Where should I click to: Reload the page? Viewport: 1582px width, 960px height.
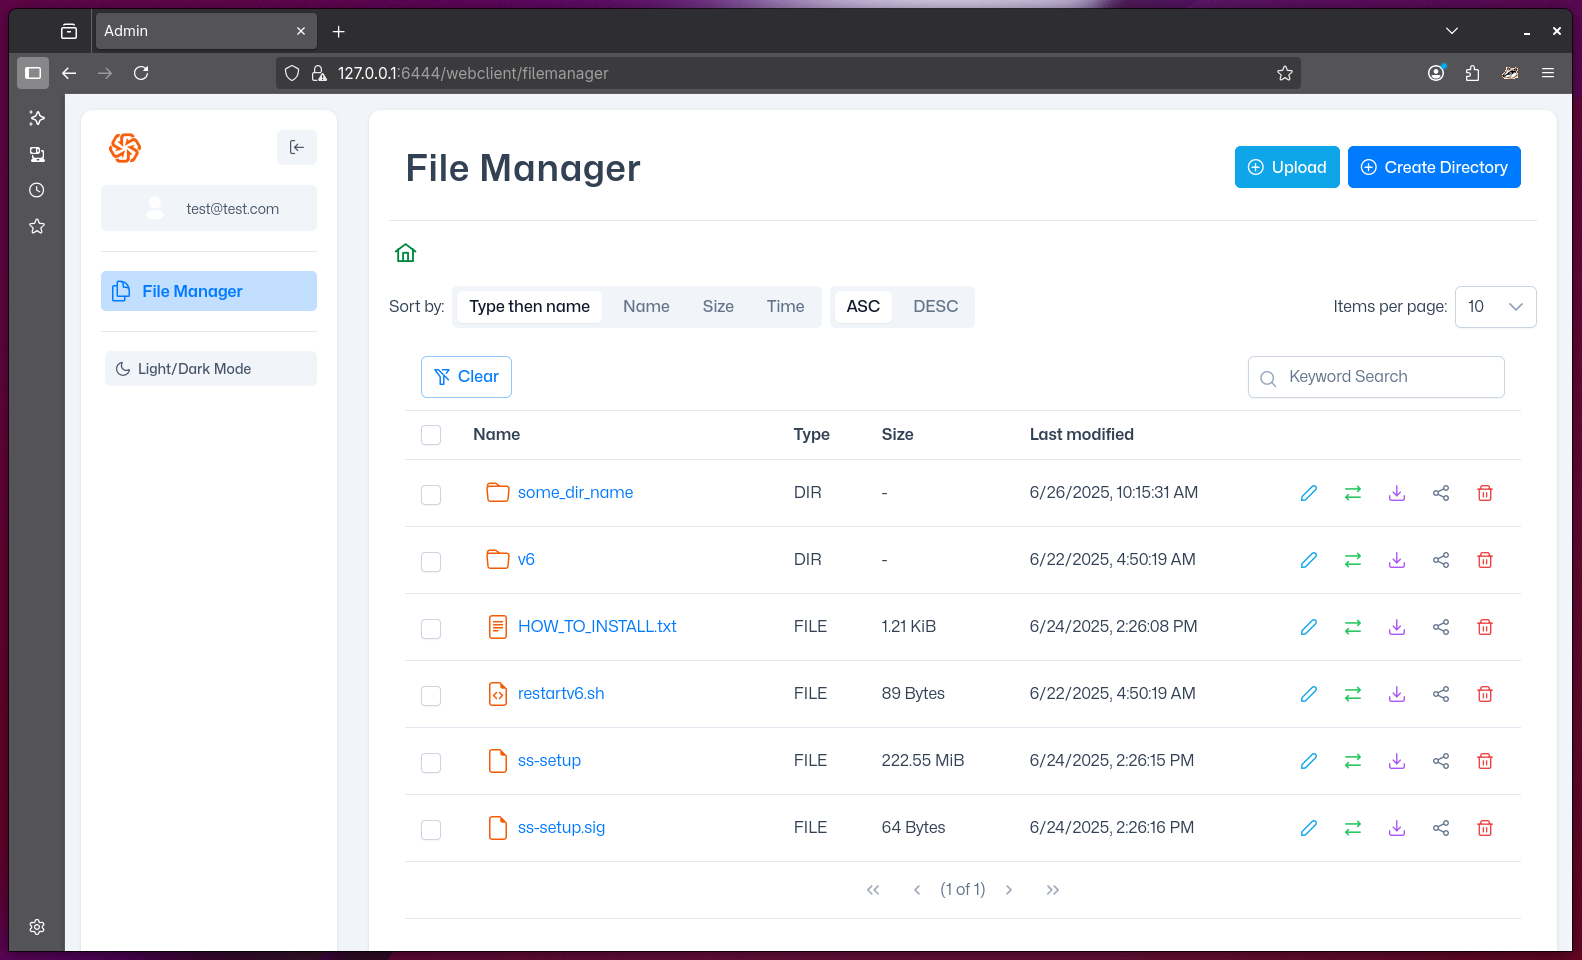141,73
